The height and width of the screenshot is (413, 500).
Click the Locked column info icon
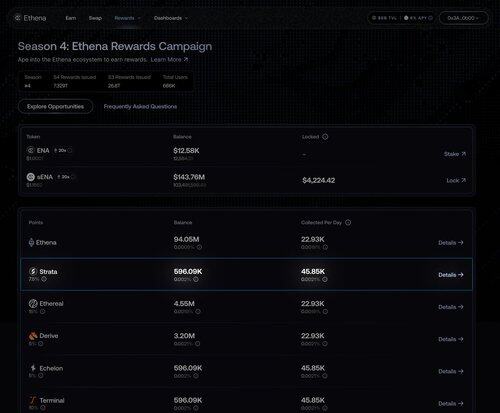click(325, 137)
